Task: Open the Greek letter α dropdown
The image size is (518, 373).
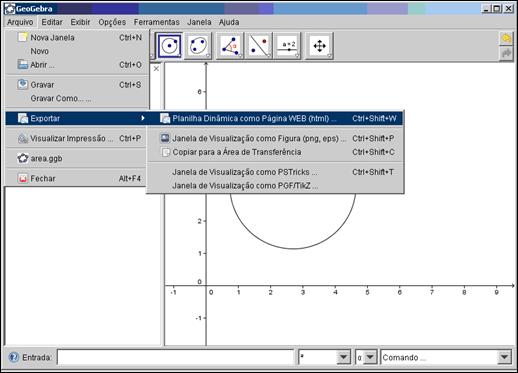Action: click(370, 357)
